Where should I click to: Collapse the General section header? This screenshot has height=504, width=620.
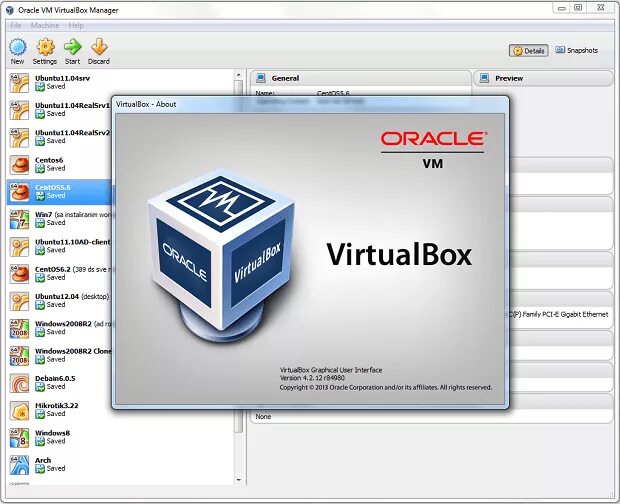pos(361,78)
